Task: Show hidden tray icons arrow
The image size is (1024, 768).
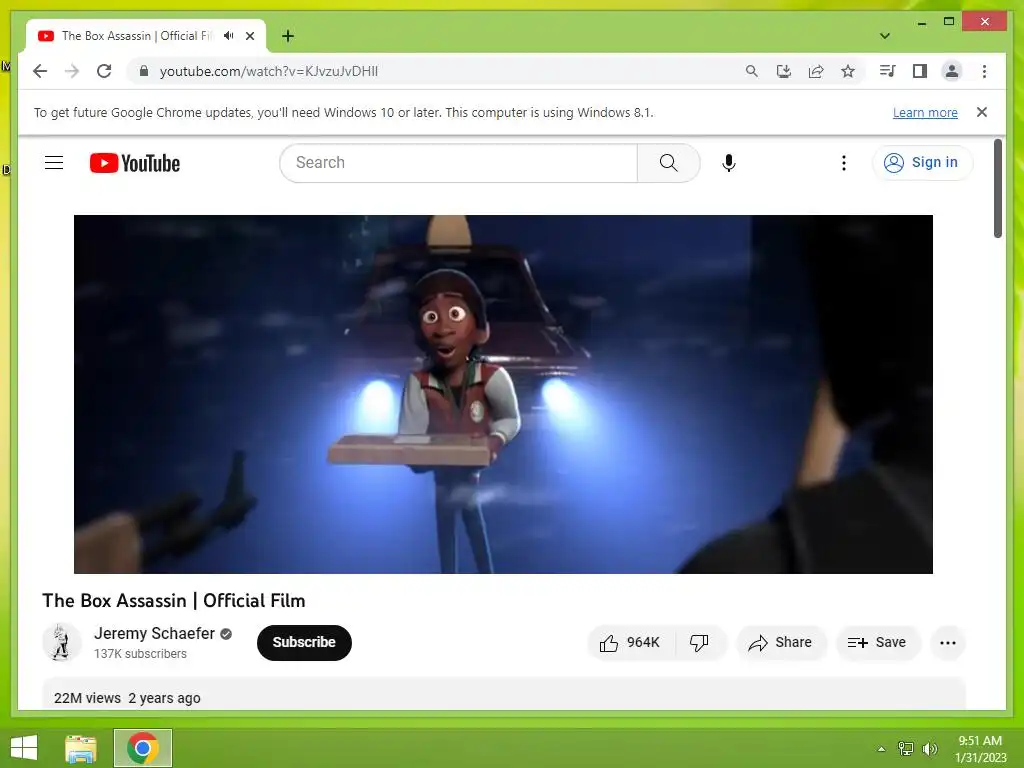Action: click(881, 749)
